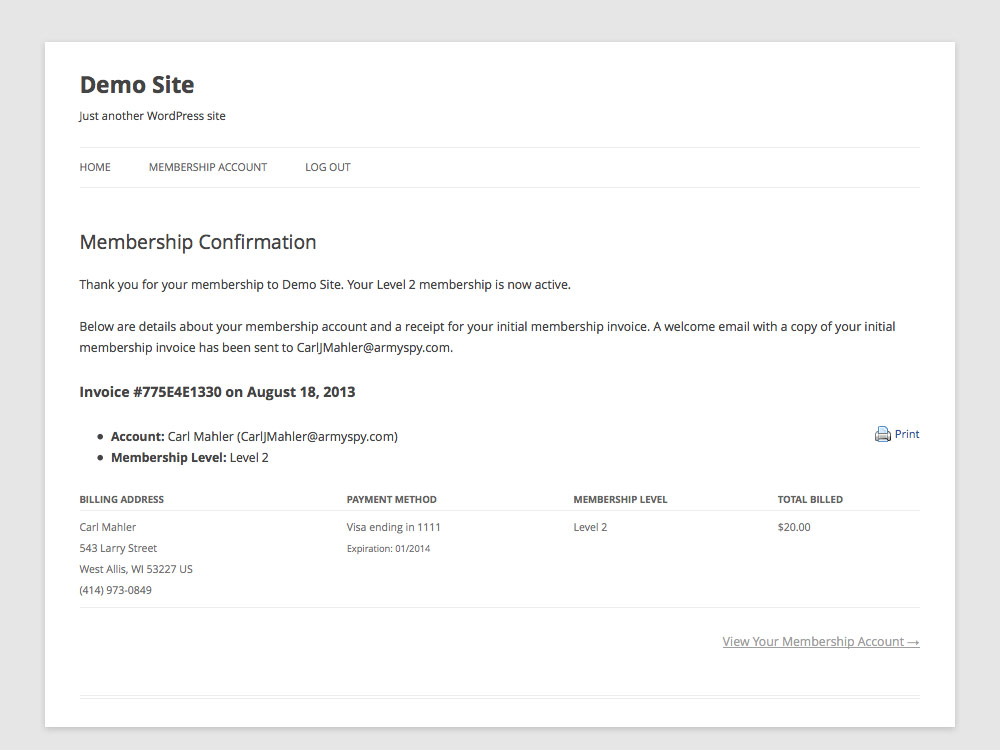Click the phone number (414) 973-0849
Screen dimensions: 1000x750
[115, 590]
